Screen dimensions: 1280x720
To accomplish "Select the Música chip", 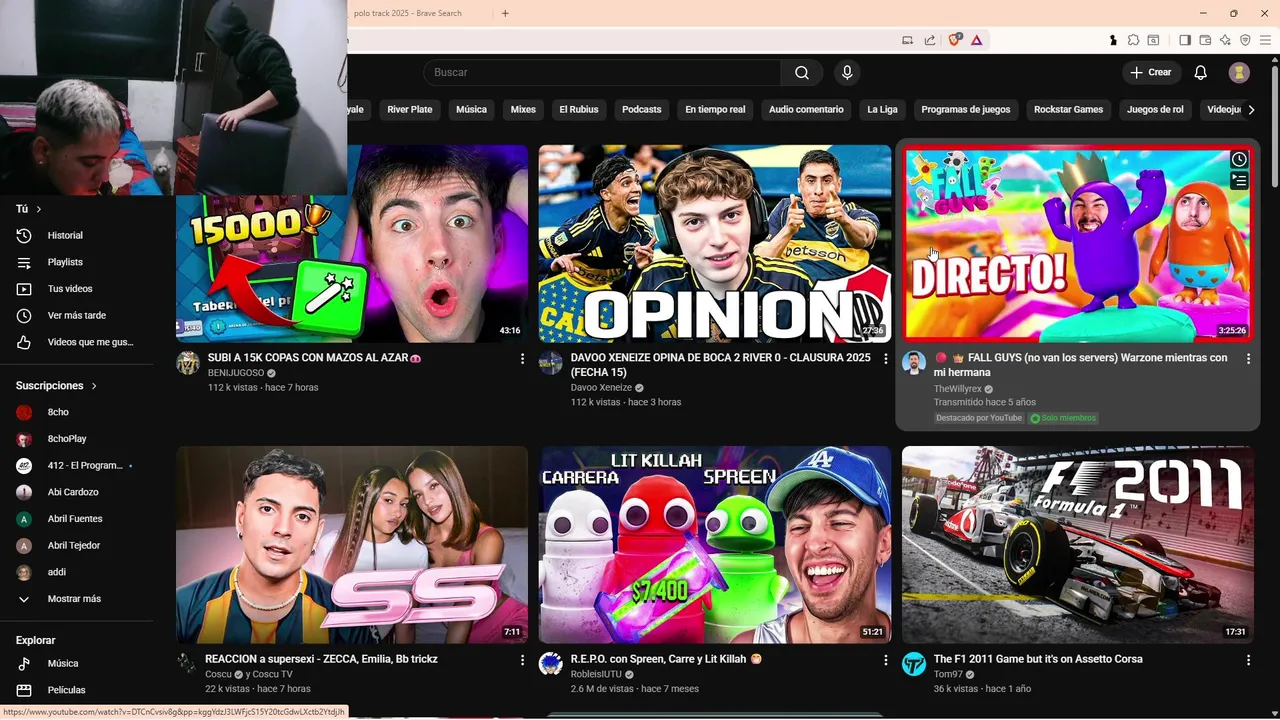I will point(471,109).
